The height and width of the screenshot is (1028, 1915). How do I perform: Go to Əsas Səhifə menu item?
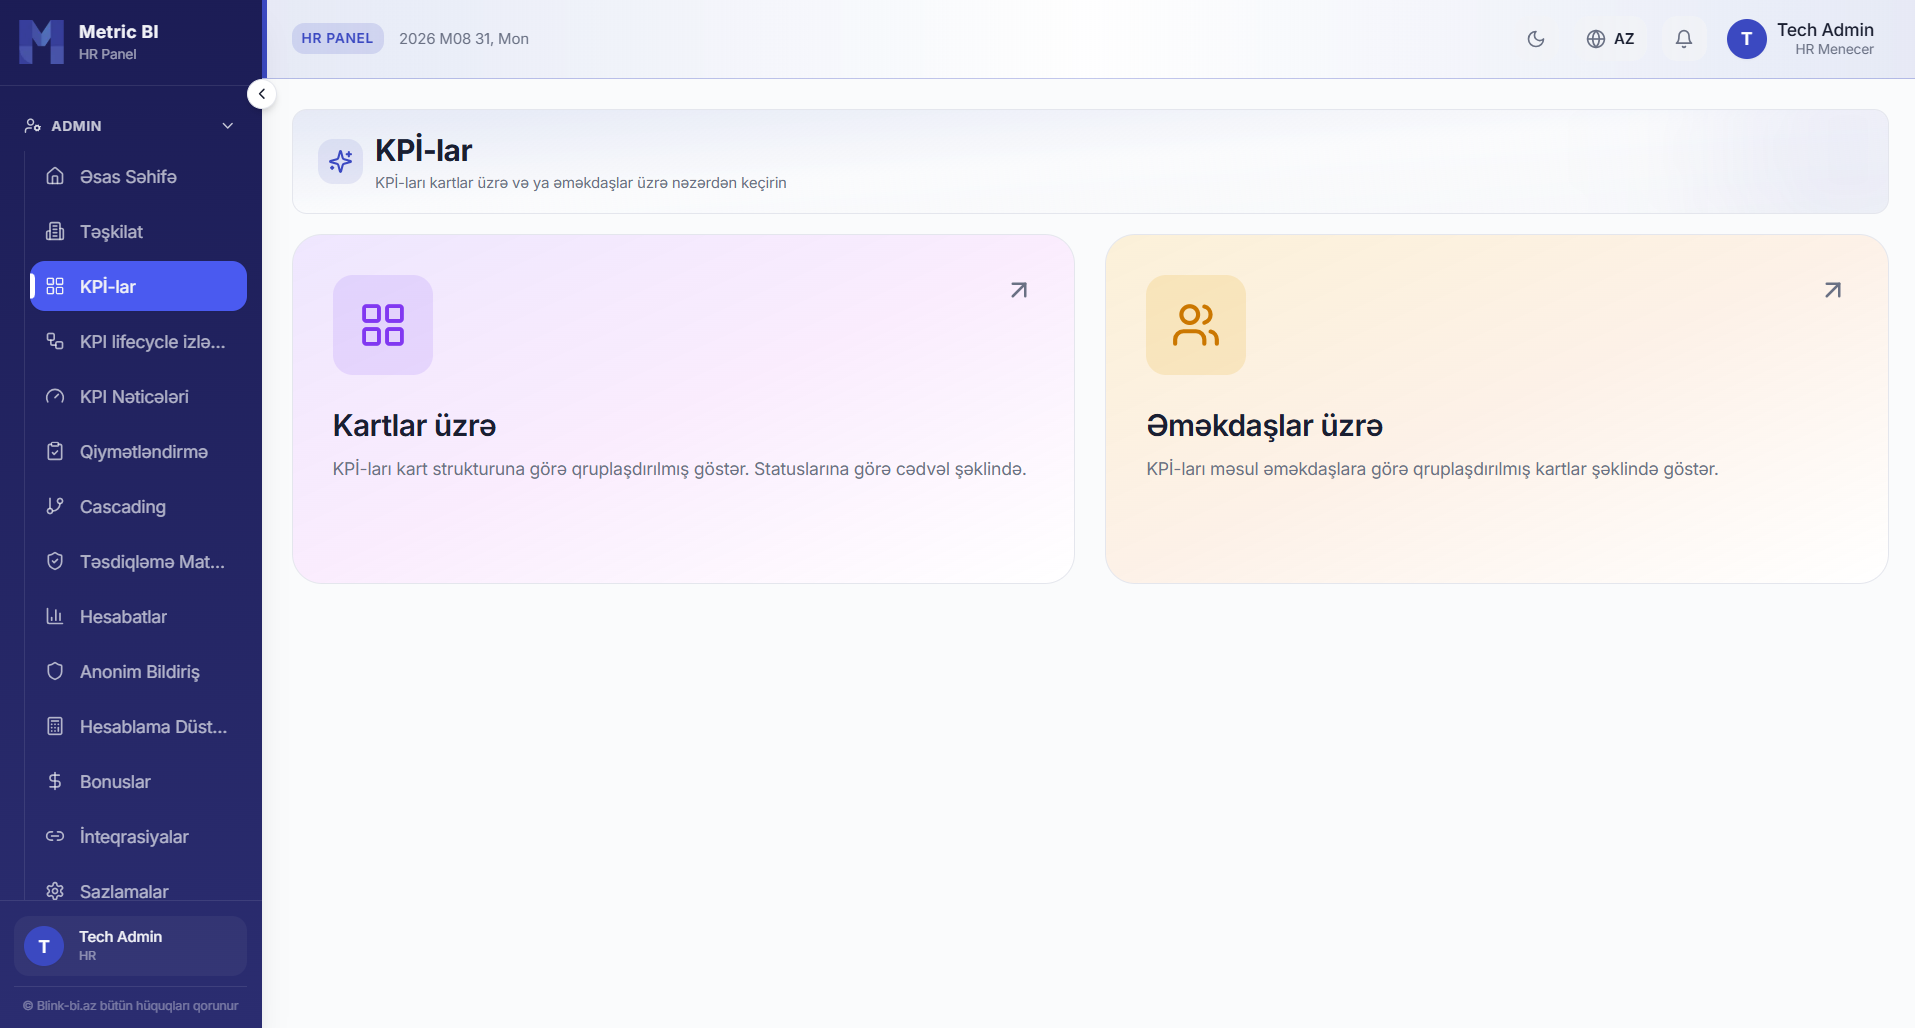tap(138, 176)
